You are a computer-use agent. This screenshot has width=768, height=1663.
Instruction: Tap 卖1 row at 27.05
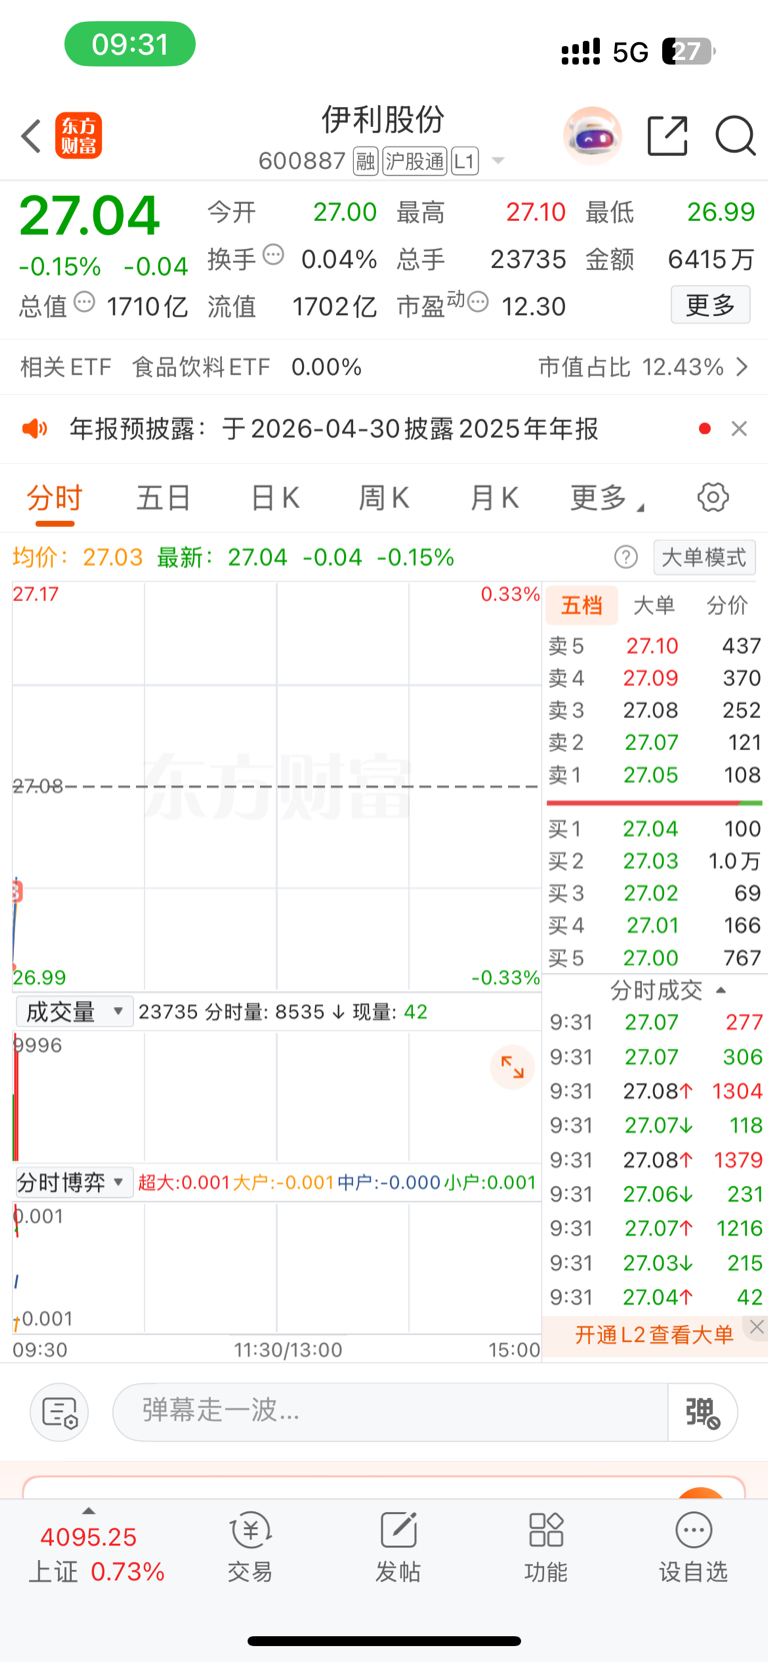pyautogui.click(x=655, y=775)
